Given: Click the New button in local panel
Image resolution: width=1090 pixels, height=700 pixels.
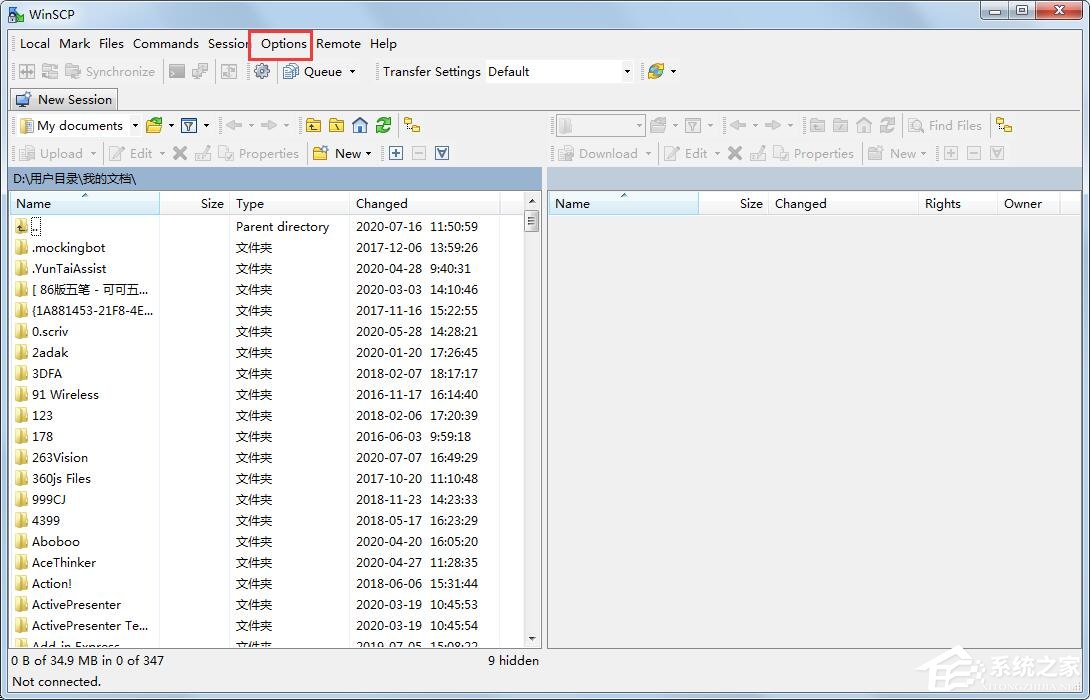Looking at the screenshot, I should tap(340, 154).
